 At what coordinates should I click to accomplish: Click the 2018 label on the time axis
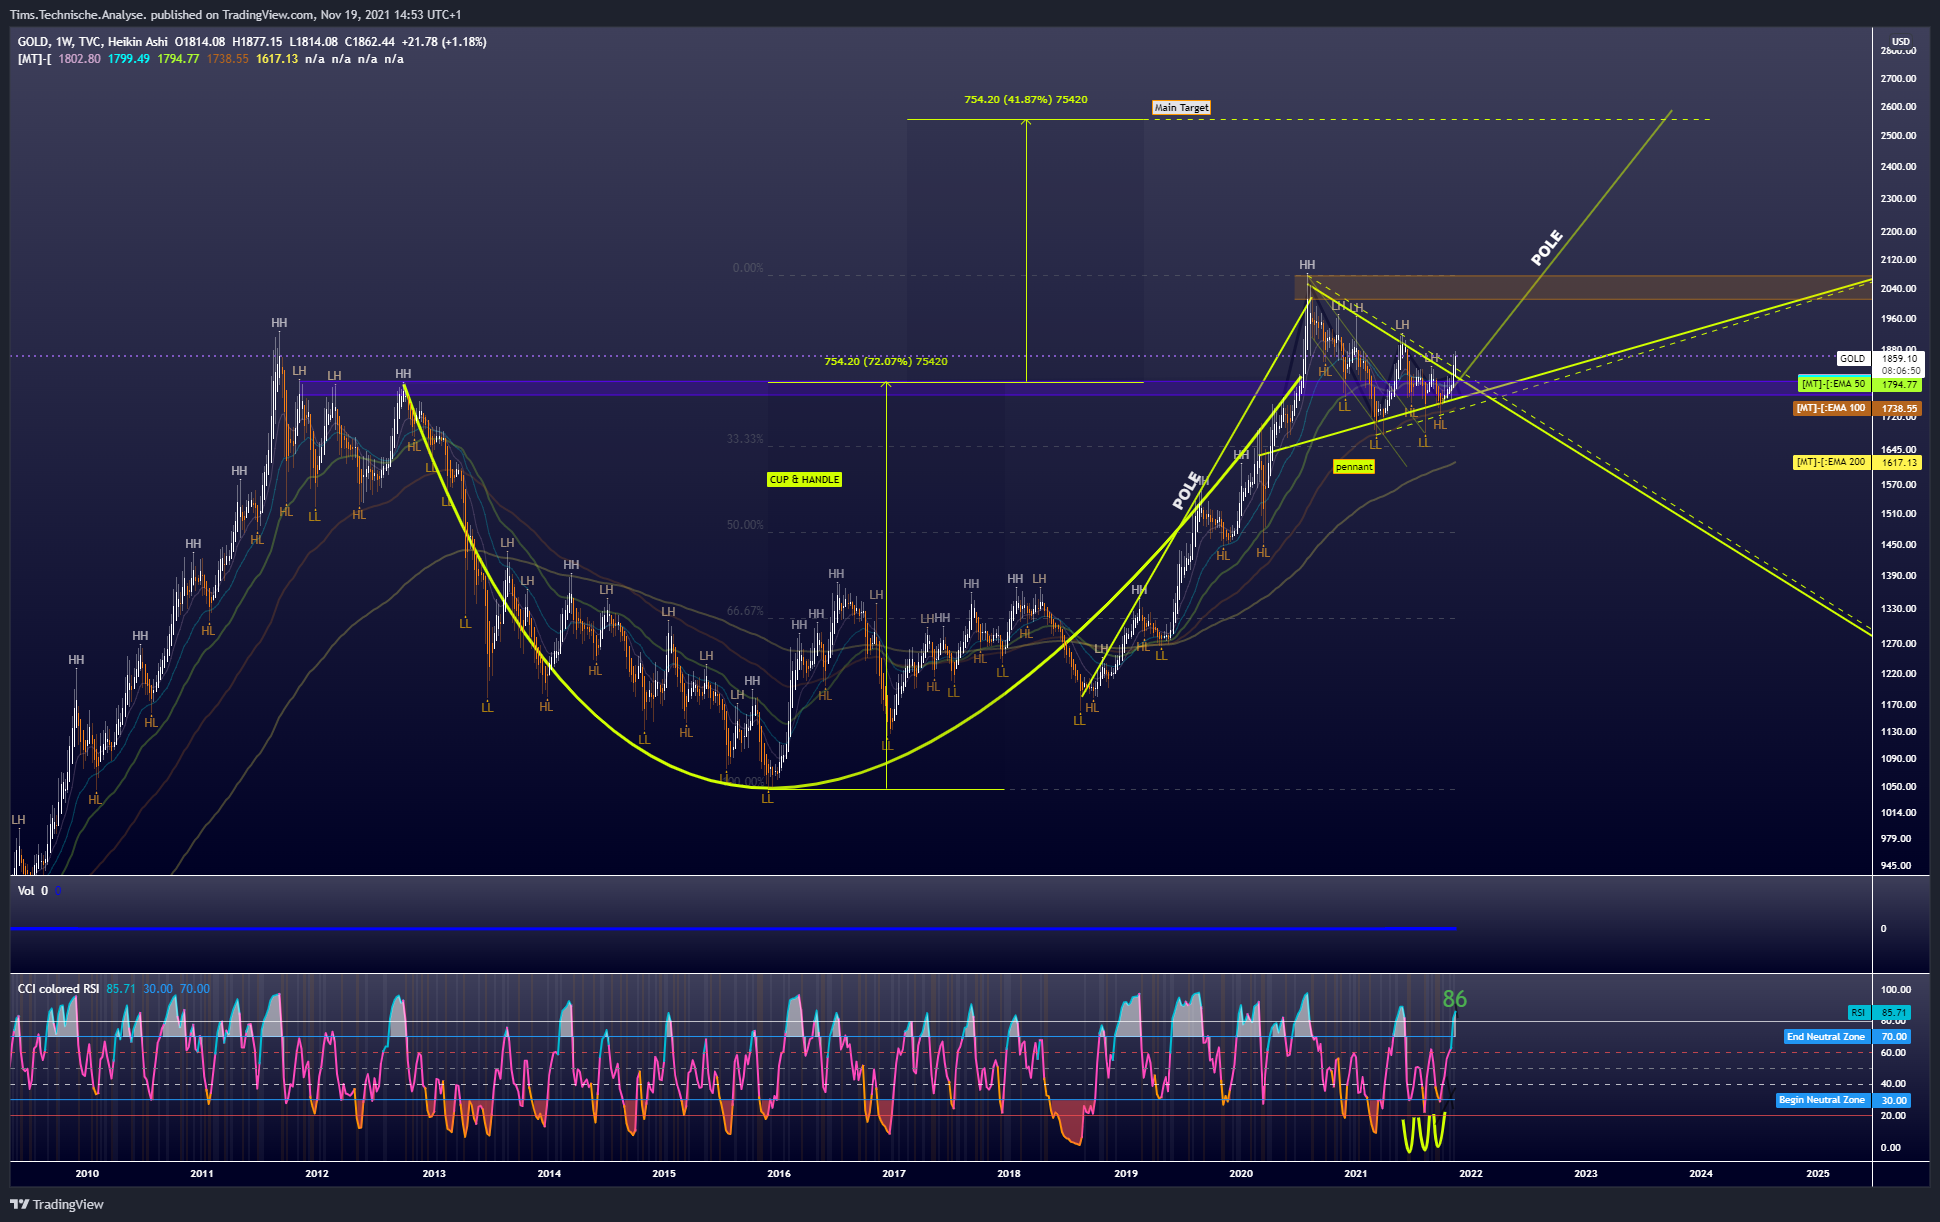(1009, 1174)
